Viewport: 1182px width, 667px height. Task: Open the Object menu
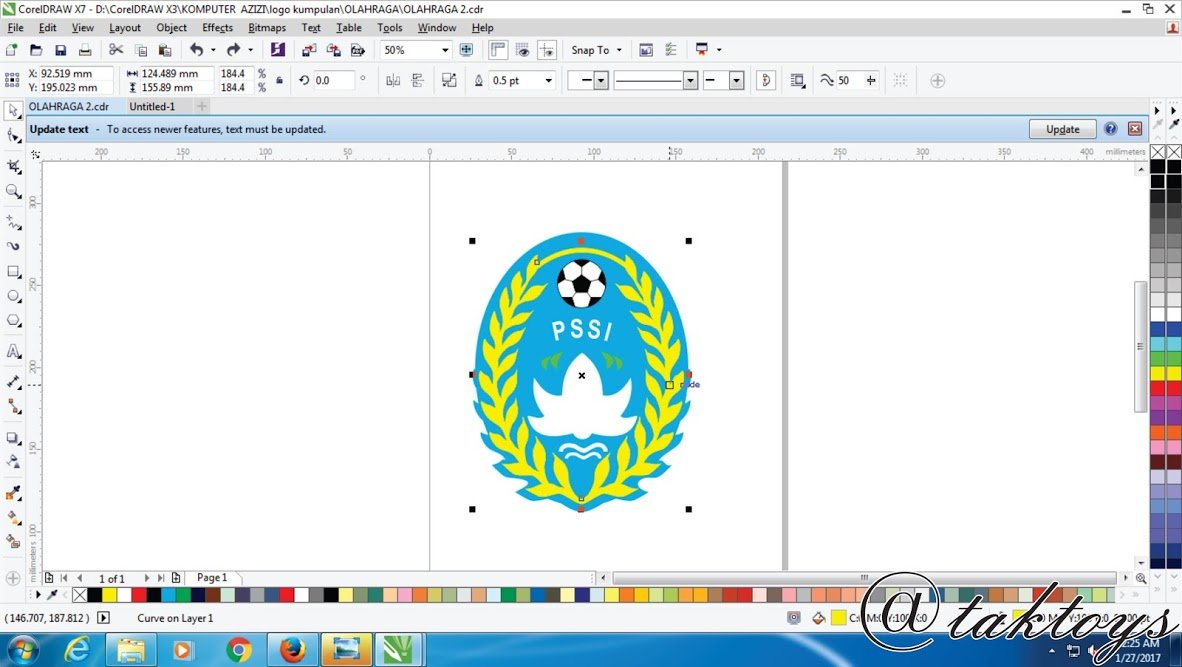coord(171,28)
